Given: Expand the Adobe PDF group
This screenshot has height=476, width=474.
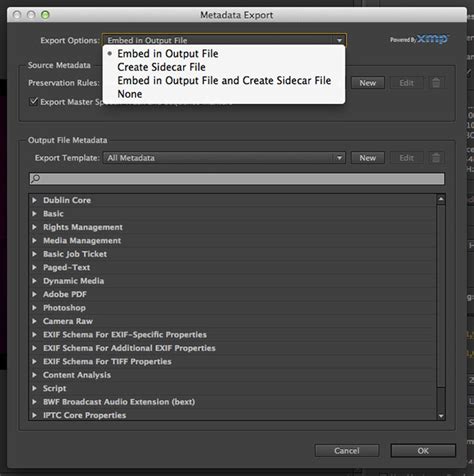Looking at the screenshot, I should coord(34,294).
